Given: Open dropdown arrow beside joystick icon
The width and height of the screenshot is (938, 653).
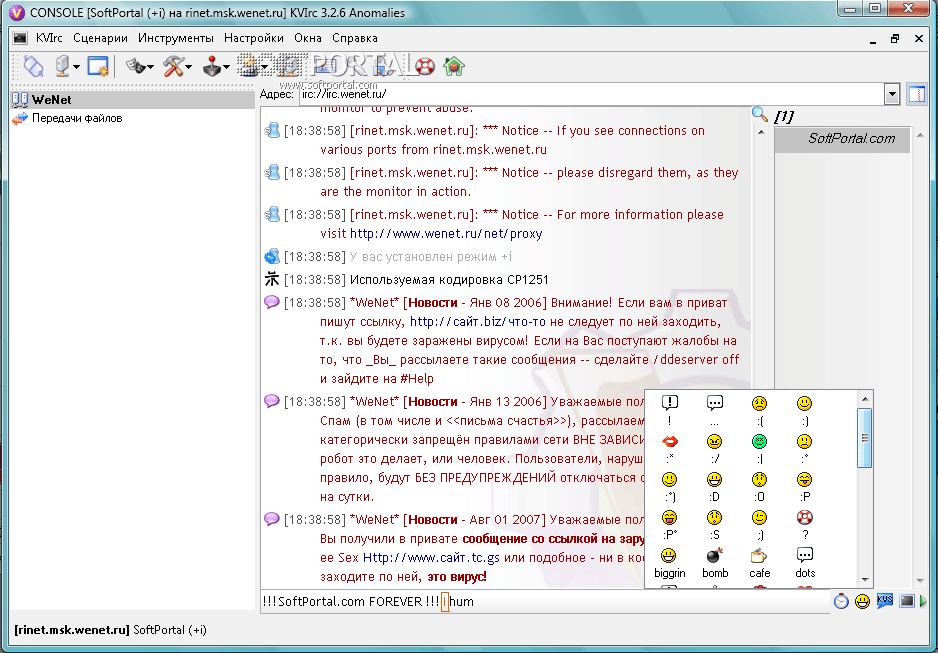Looking at the screenshot, I should (x=226, y=67).
